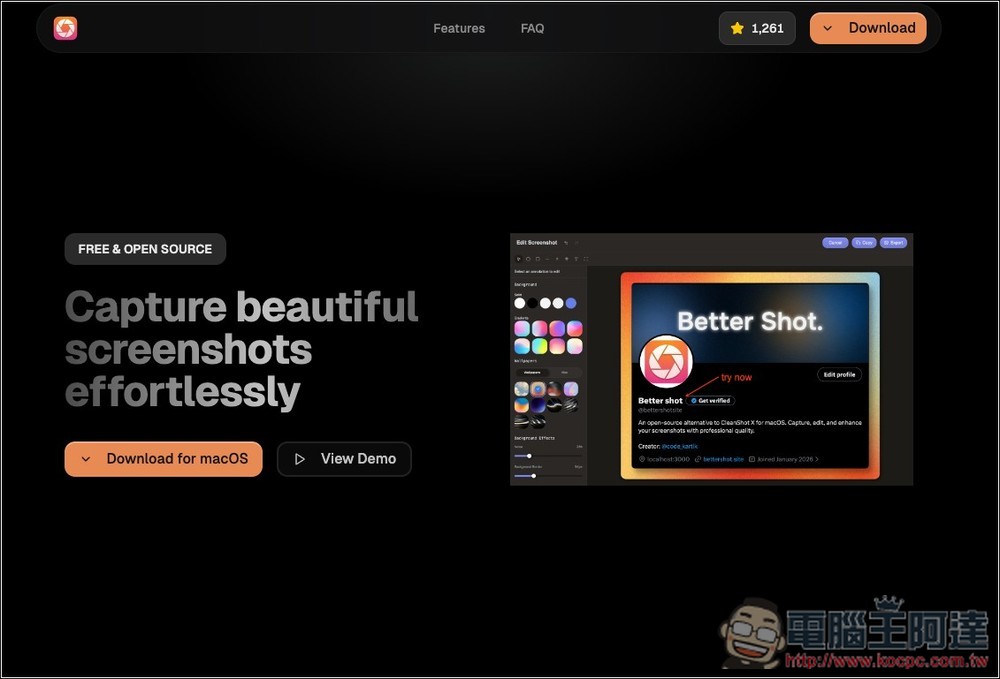Click the undo arrow beside Edit Screenshot title
This screenshot has width=1000, height=679.
566,243
